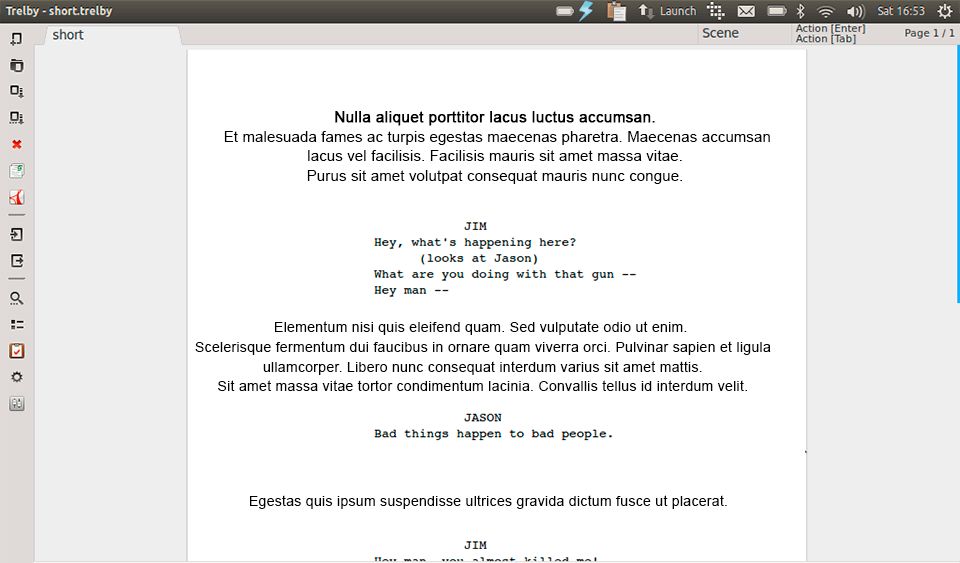Click the line starting 'Et malesuada fames'
The height and width of the screenshot is (563, 960).
497,136
